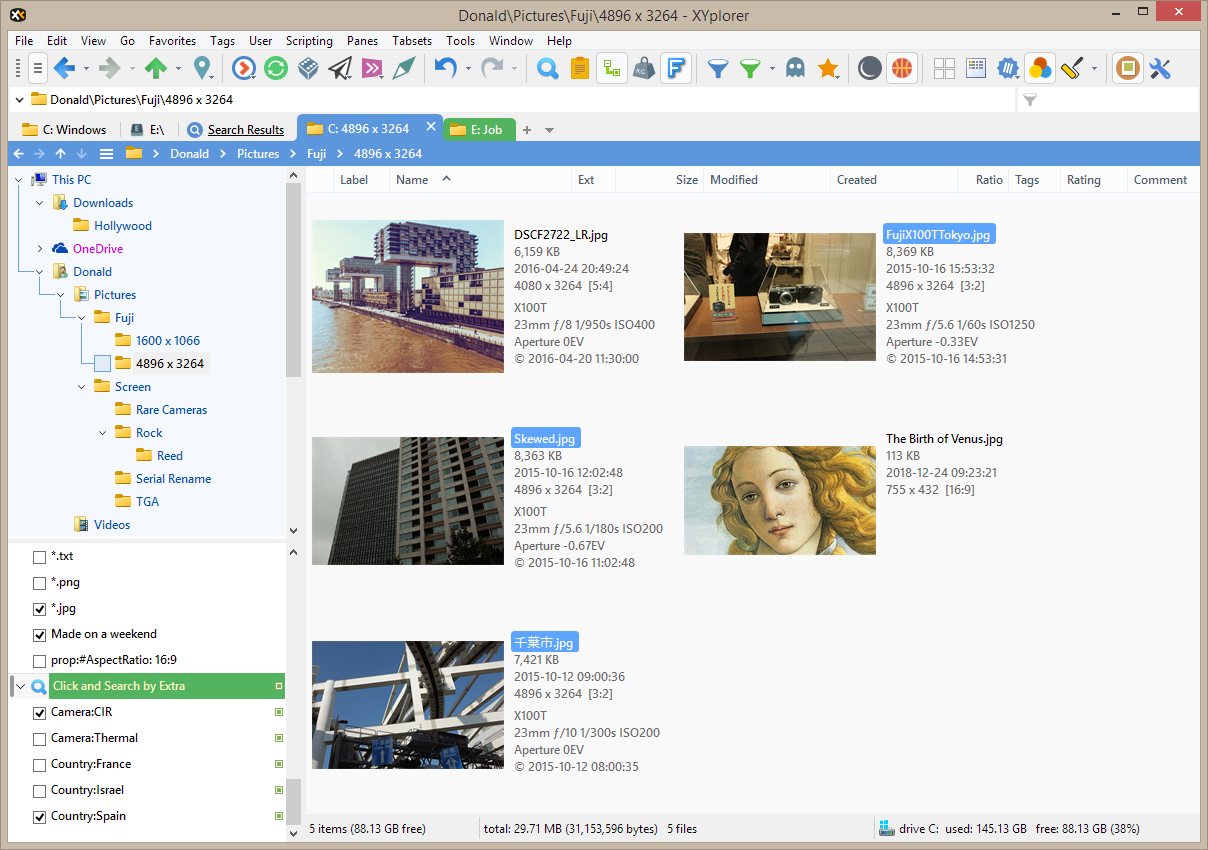Click the blue Back arrow toolbar icon

(64, 68)
